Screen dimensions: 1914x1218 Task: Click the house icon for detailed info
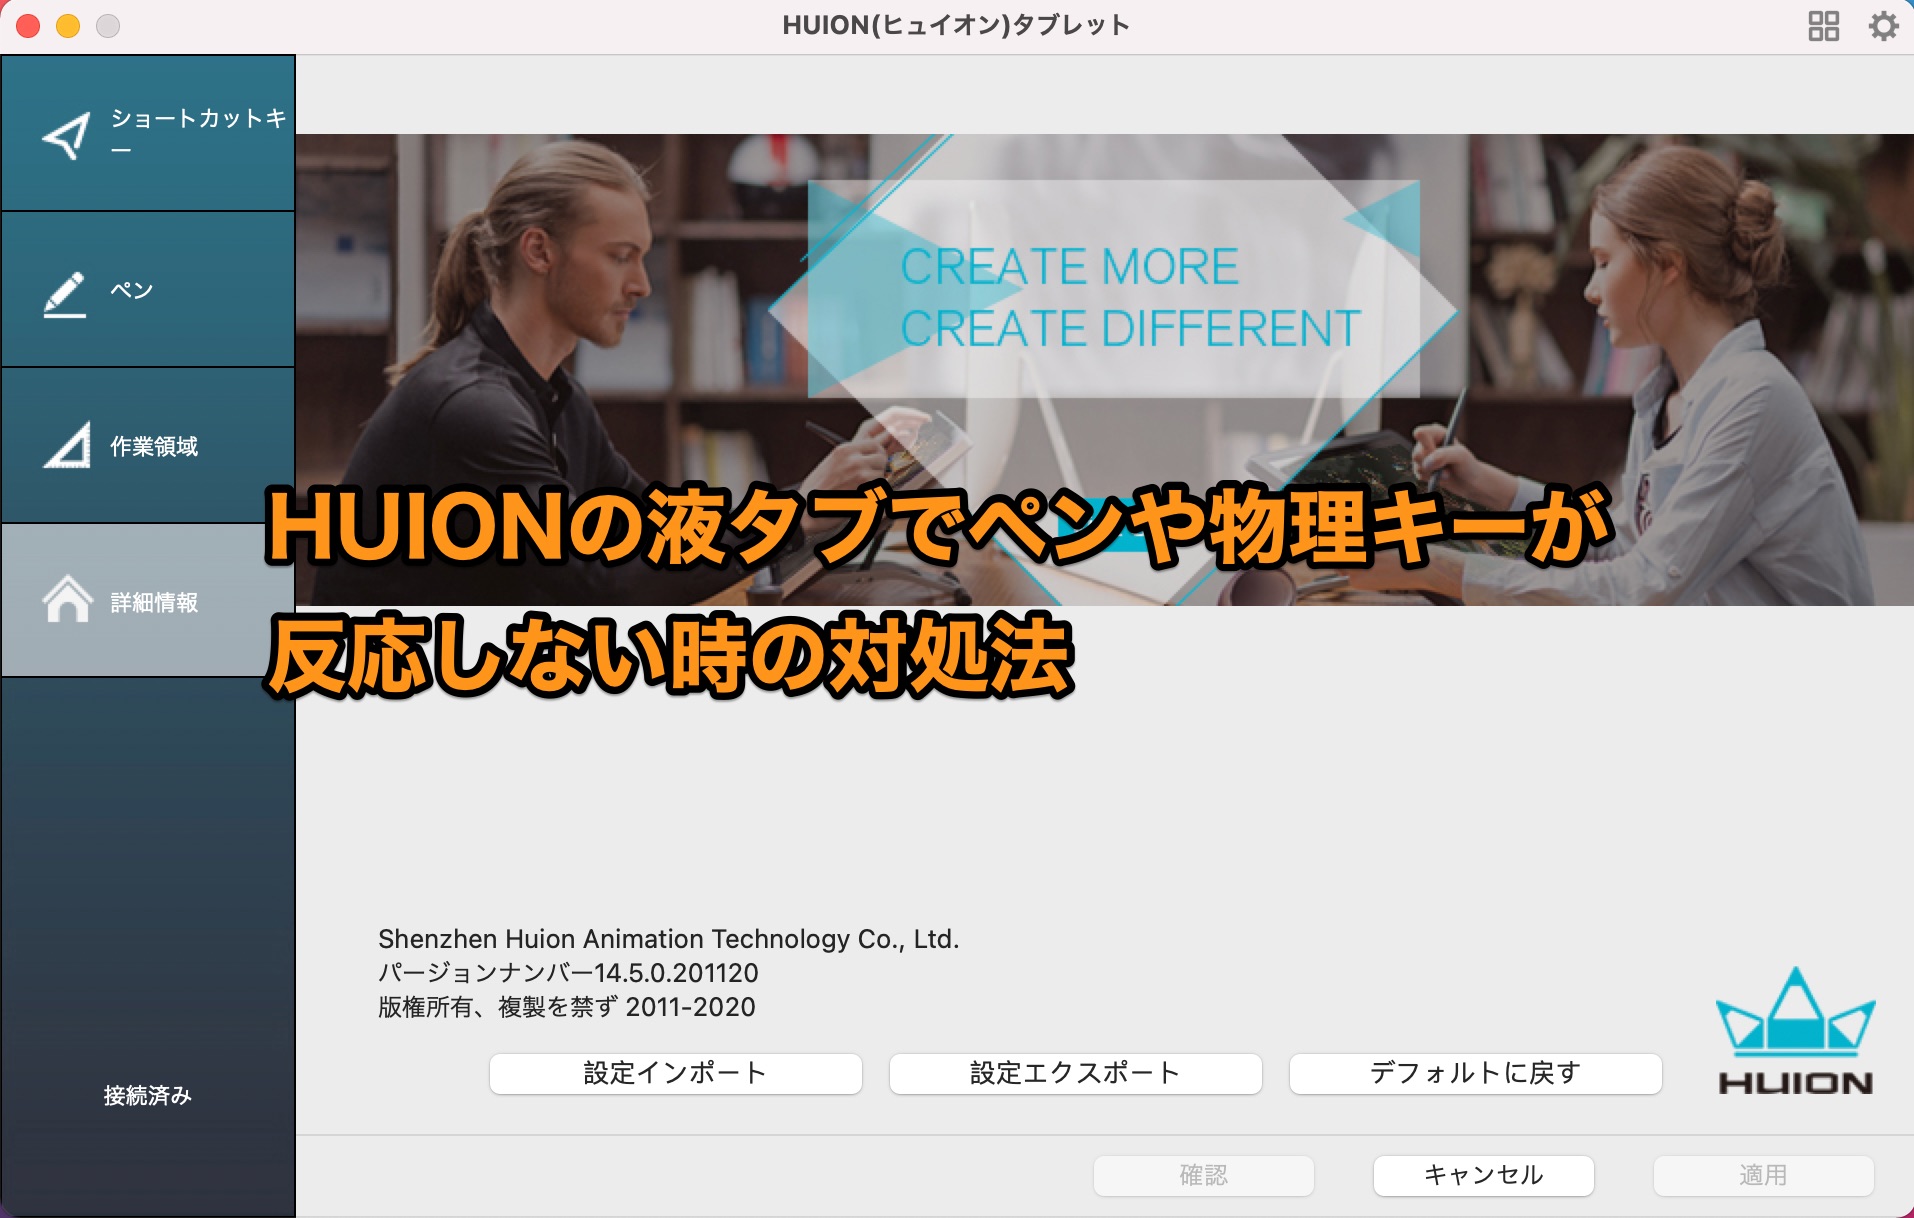click(67, 599)
